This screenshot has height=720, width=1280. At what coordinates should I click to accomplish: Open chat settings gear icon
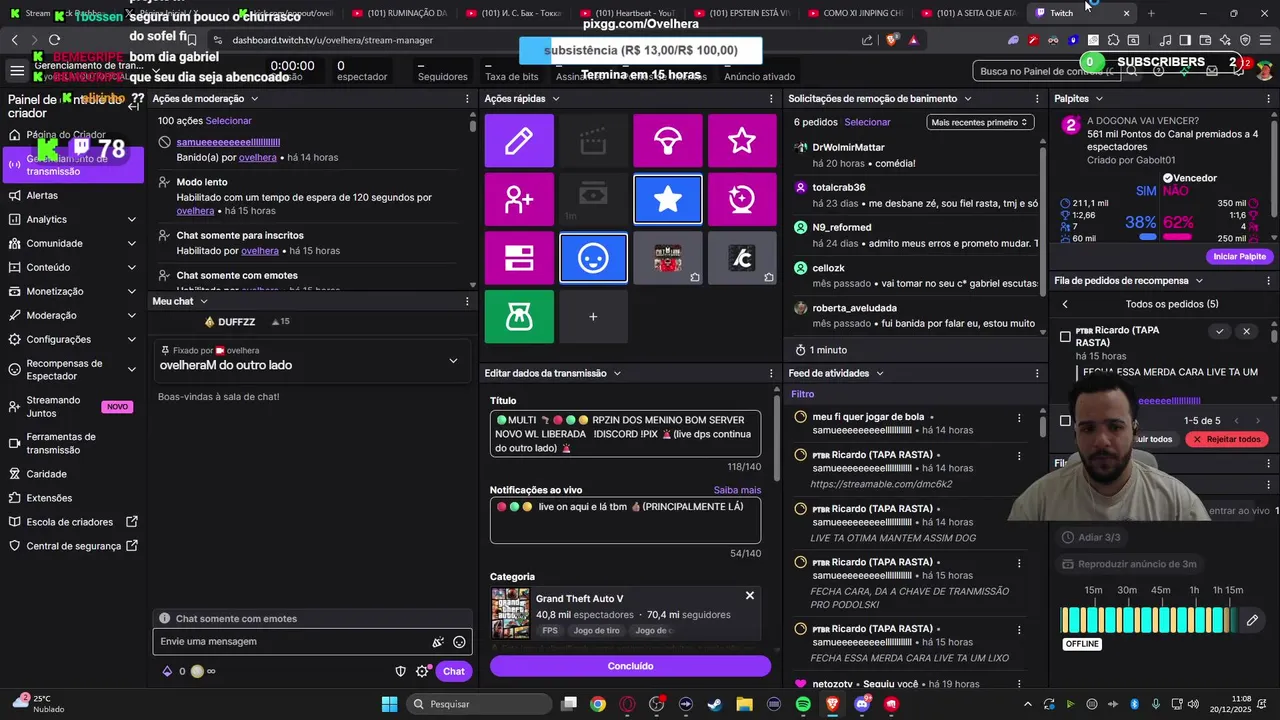tap(422, 671)
